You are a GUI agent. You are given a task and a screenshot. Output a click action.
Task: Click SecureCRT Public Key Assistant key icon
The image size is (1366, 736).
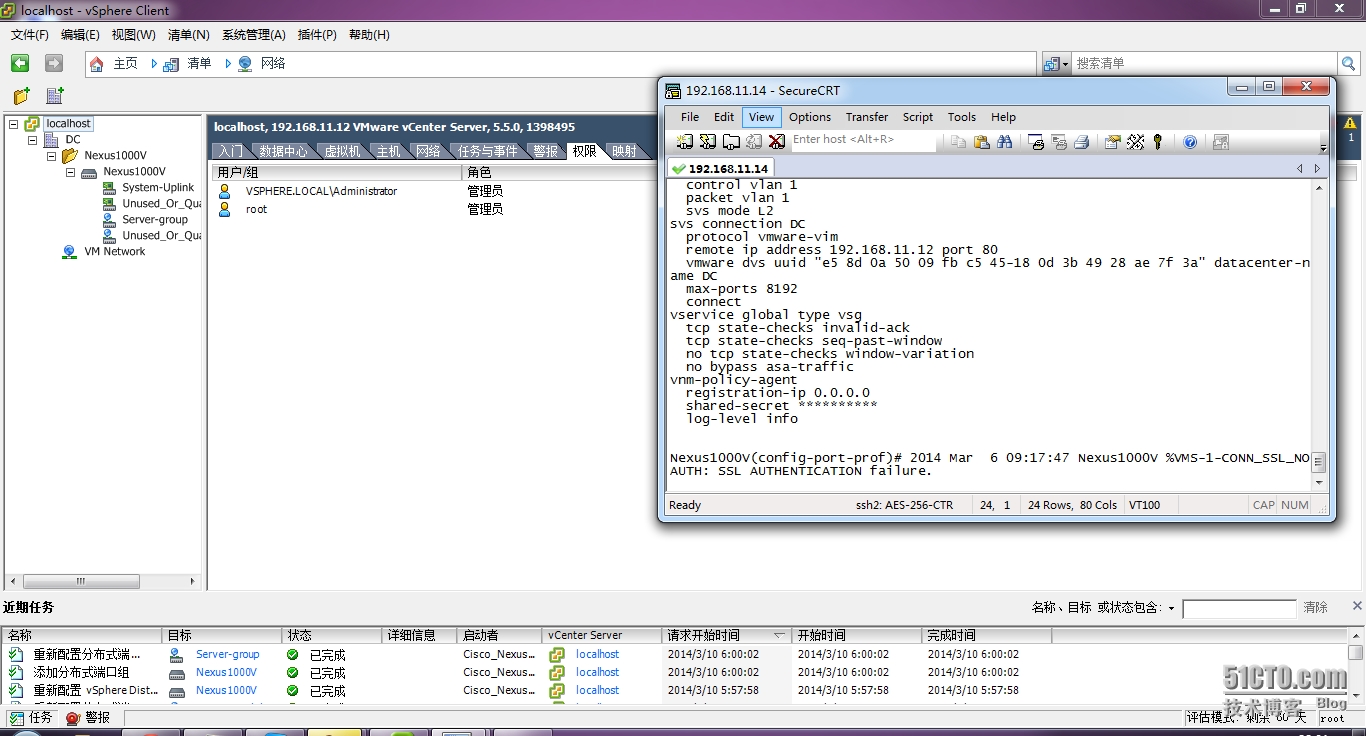tap(1158, 142)
